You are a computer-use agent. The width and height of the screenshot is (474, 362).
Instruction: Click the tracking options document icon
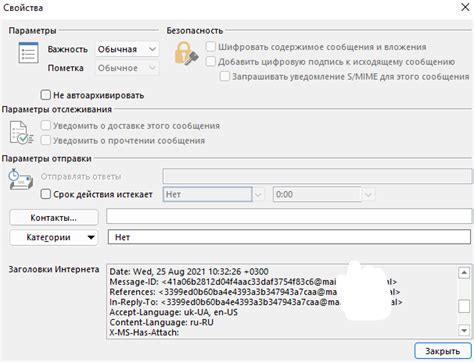click(21, 133)
